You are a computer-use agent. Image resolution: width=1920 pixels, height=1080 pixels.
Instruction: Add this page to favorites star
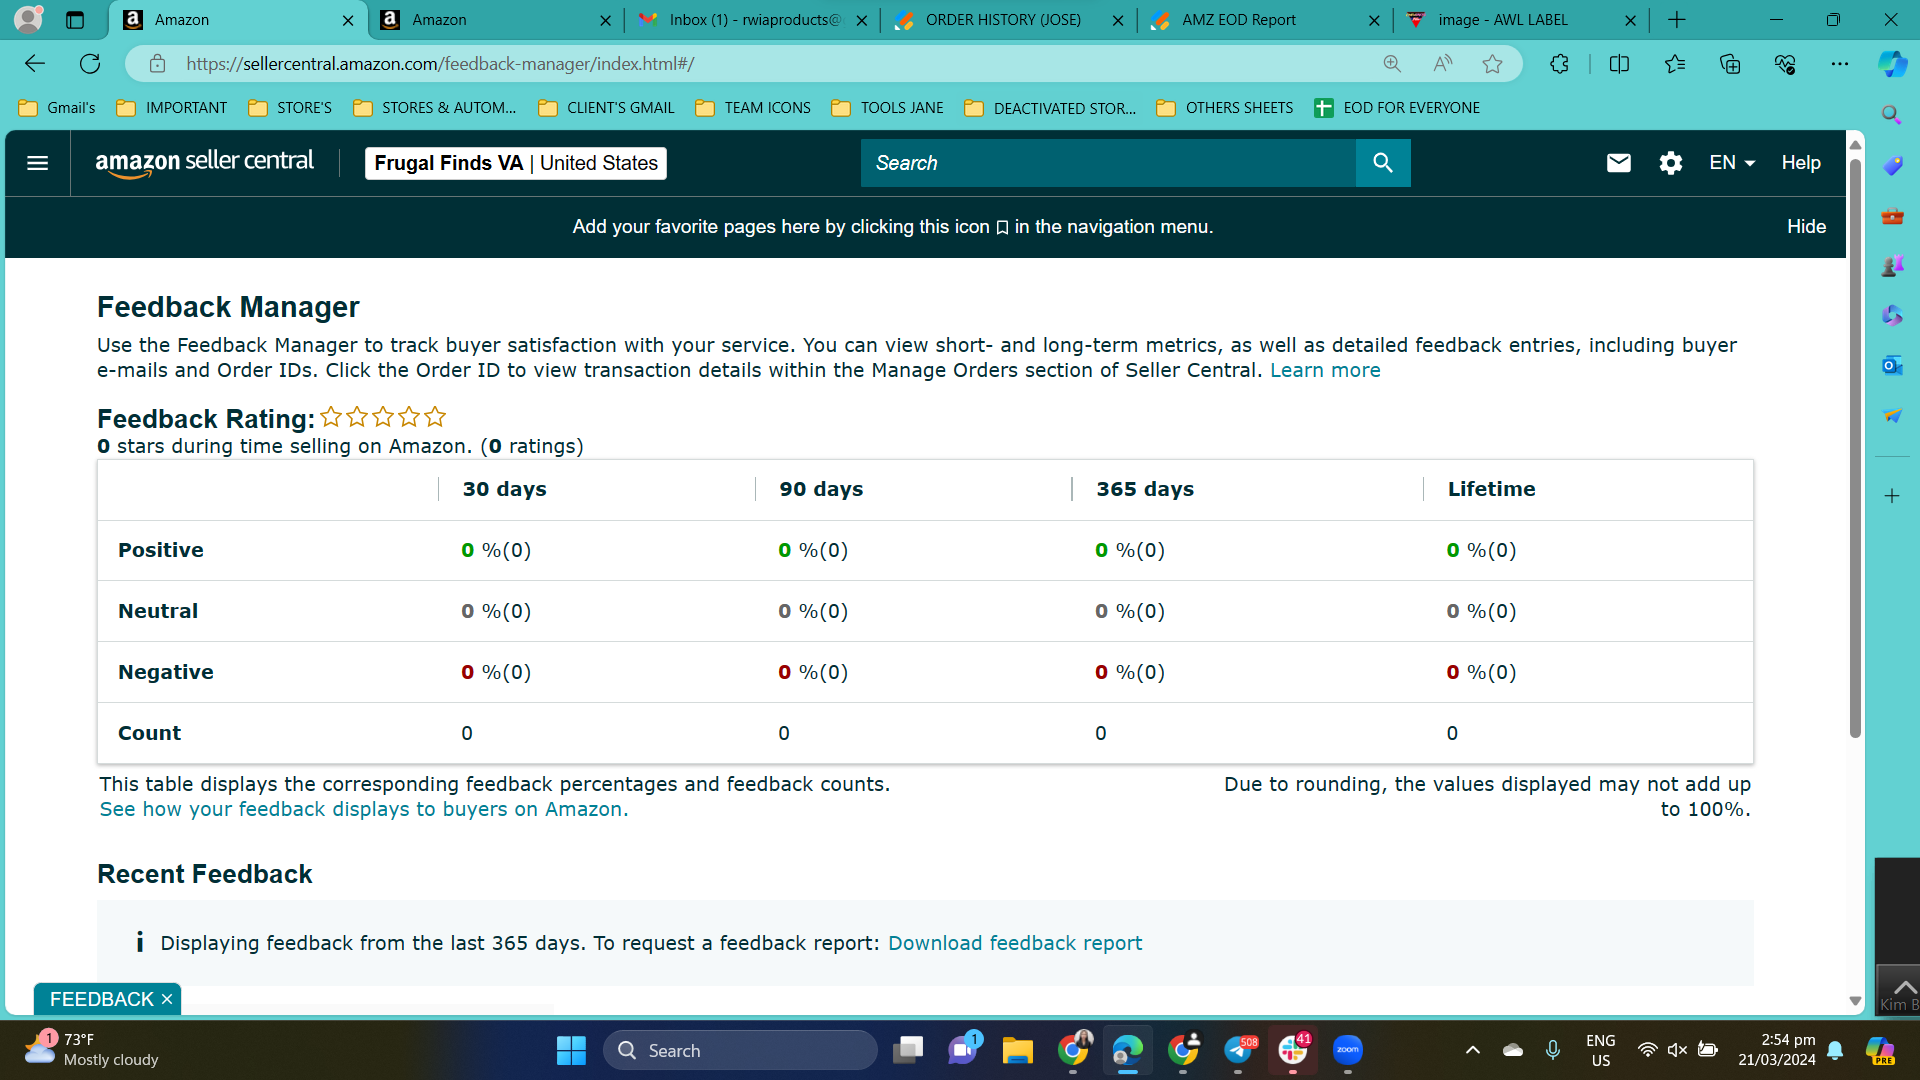click(x=1493, y=64)
